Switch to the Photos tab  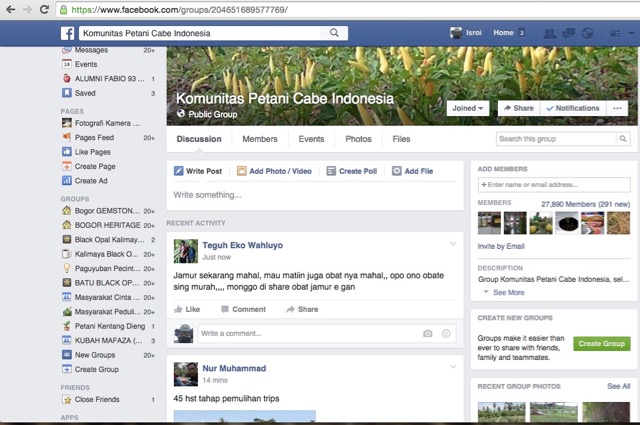click(358, 139)
